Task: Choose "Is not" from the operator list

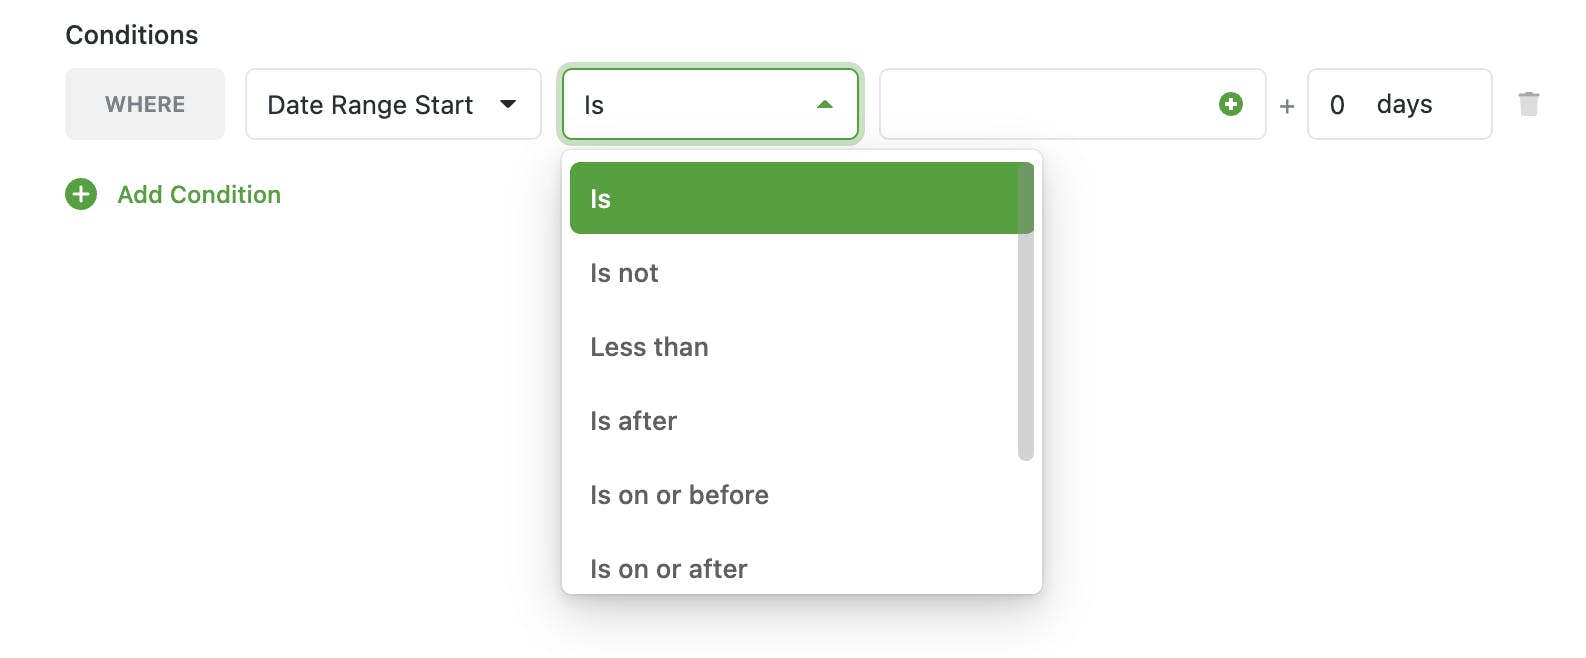Action: click(x=624, y=273)
